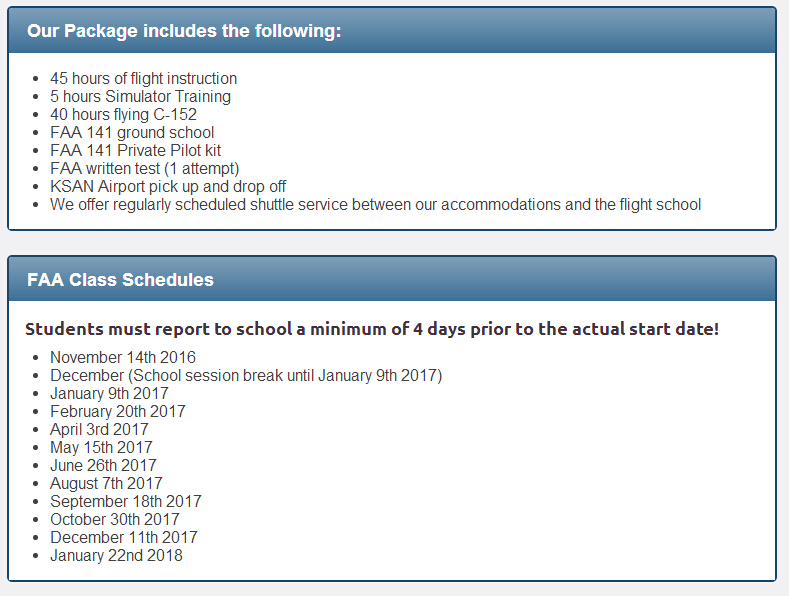
Task: Click 'FAA 141 ground school' entry
Action: [132, 132]
